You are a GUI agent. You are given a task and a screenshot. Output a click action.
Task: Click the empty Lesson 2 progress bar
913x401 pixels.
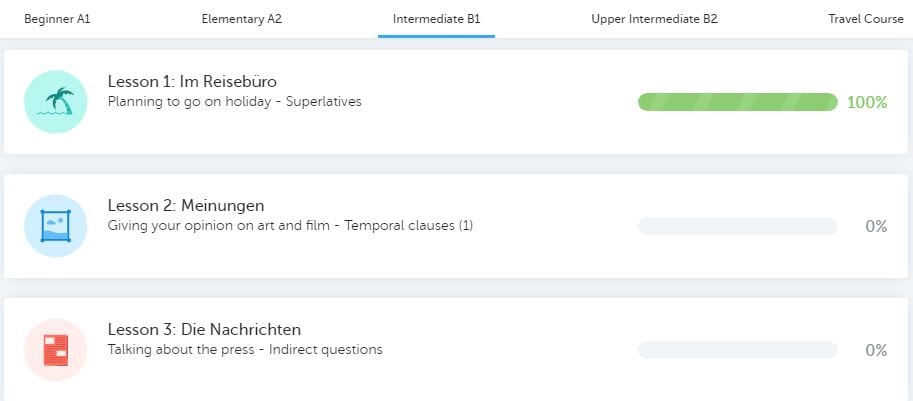737,226
